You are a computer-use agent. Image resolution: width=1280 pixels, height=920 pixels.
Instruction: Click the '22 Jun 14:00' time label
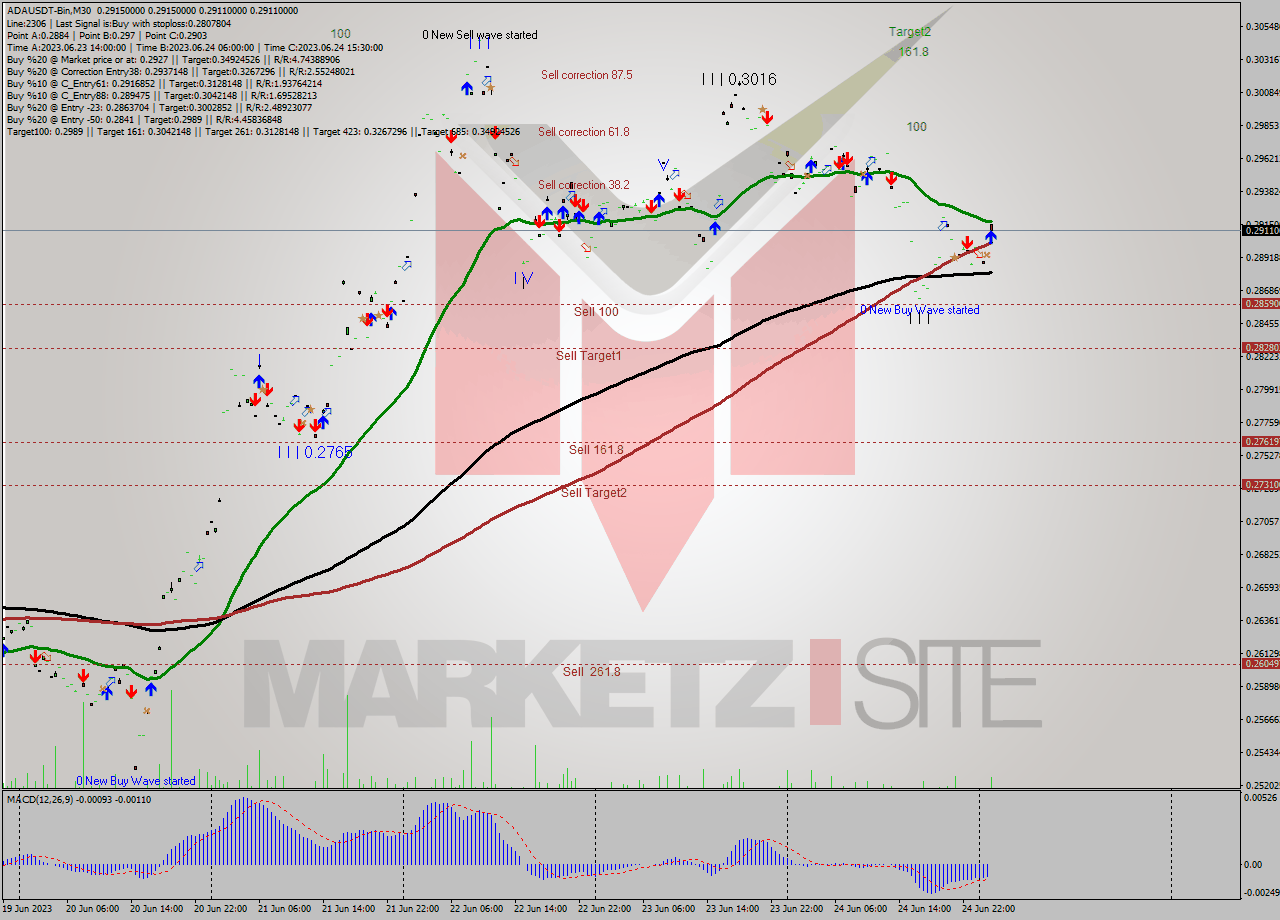pos(541,909)
